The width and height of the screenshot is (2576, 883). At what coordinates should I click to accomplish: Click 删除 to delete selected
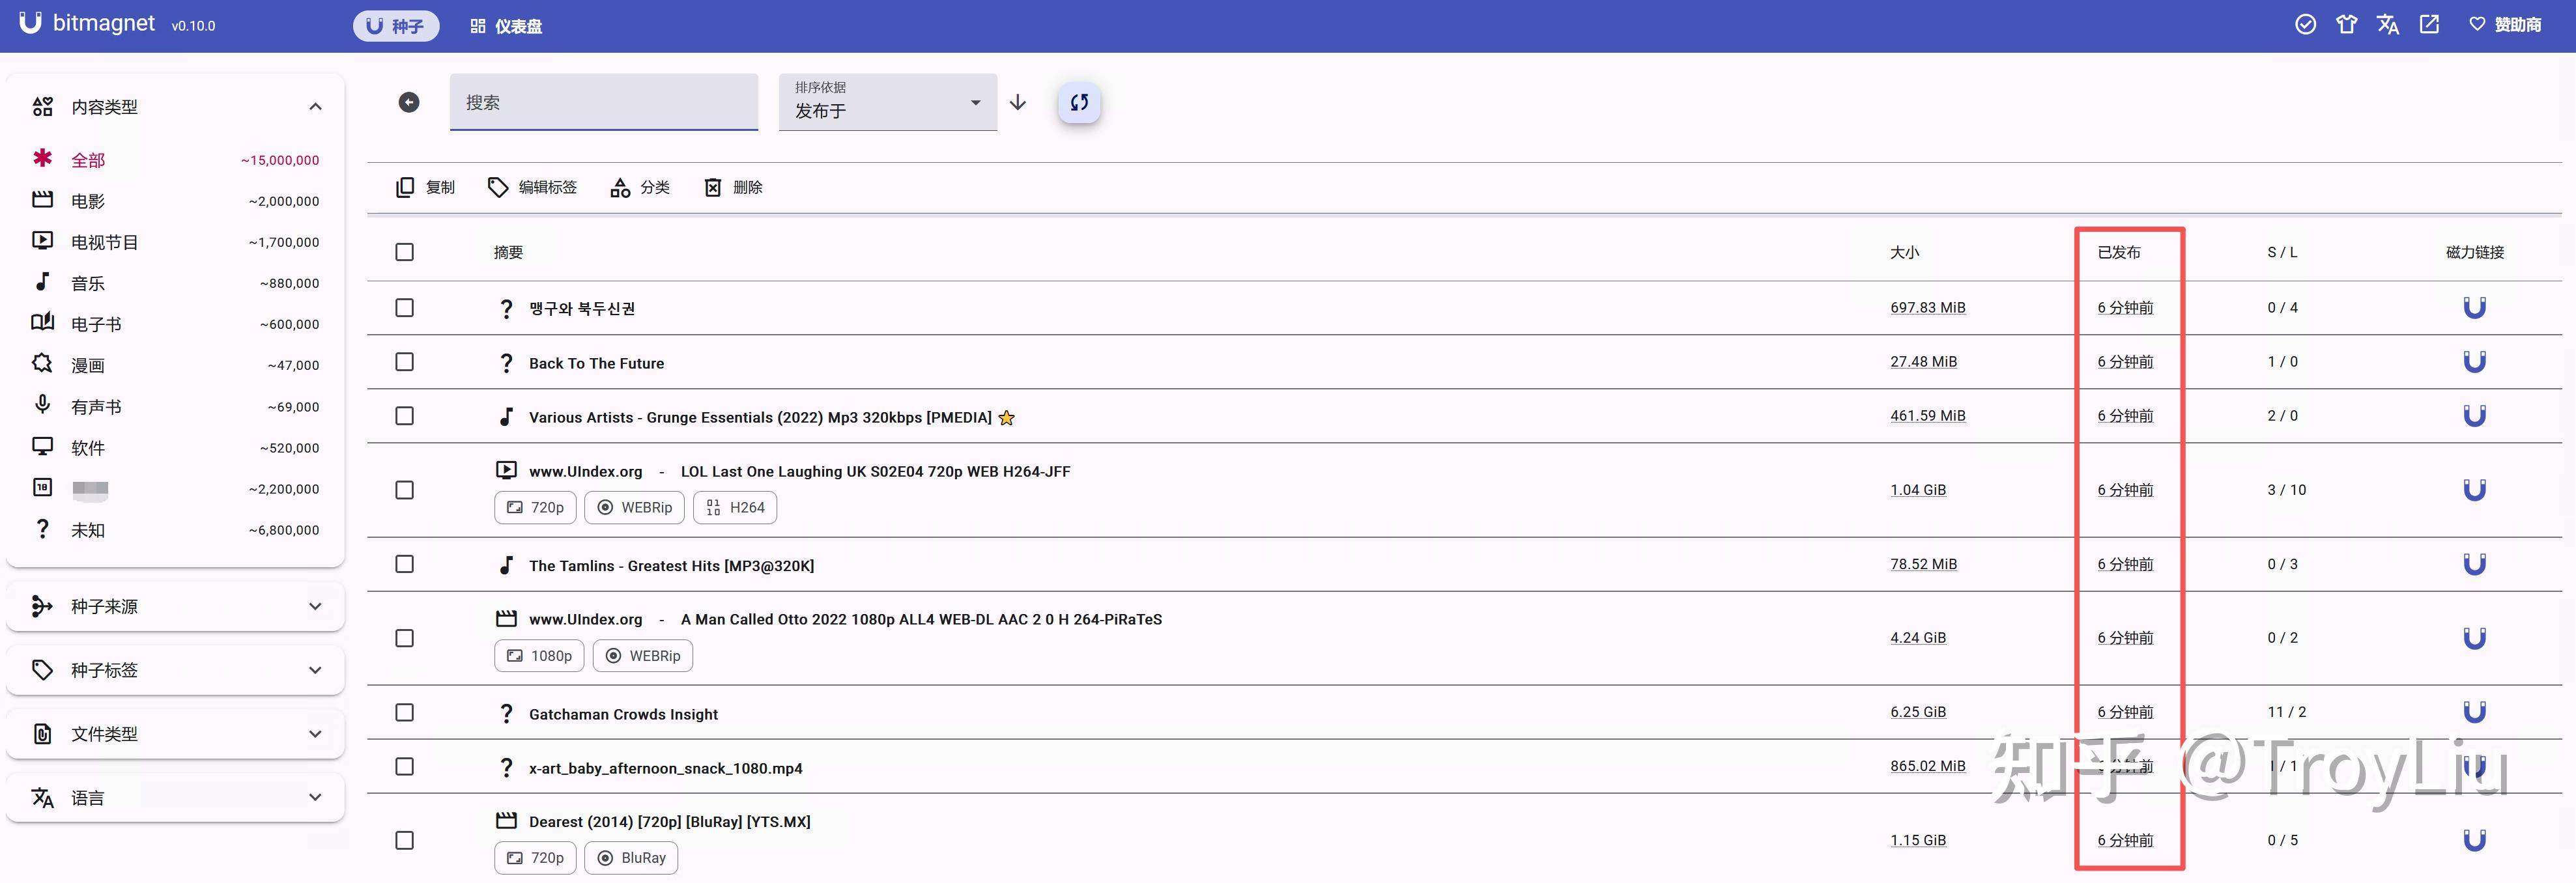(x=733, y=187)
